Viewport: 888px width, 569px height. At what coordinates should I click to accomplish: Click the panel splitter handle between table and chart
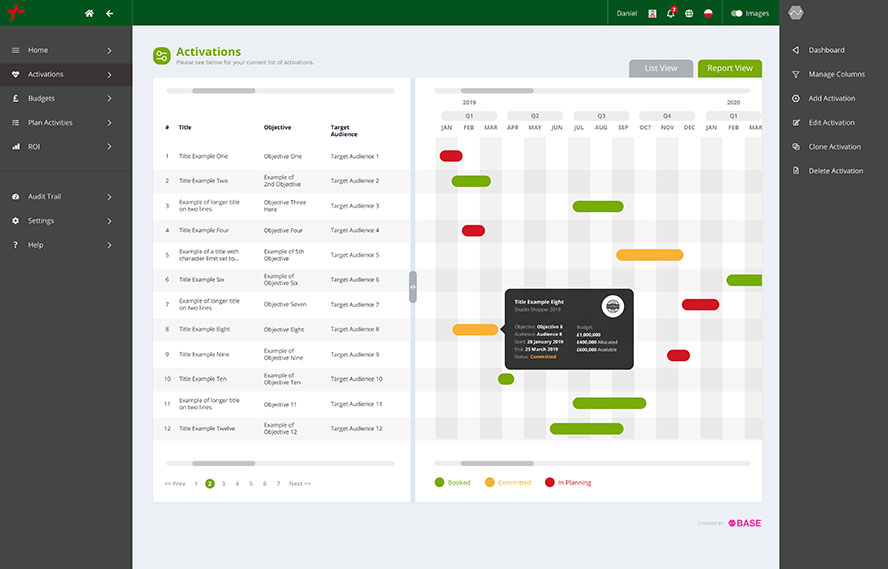pos(413,287)
